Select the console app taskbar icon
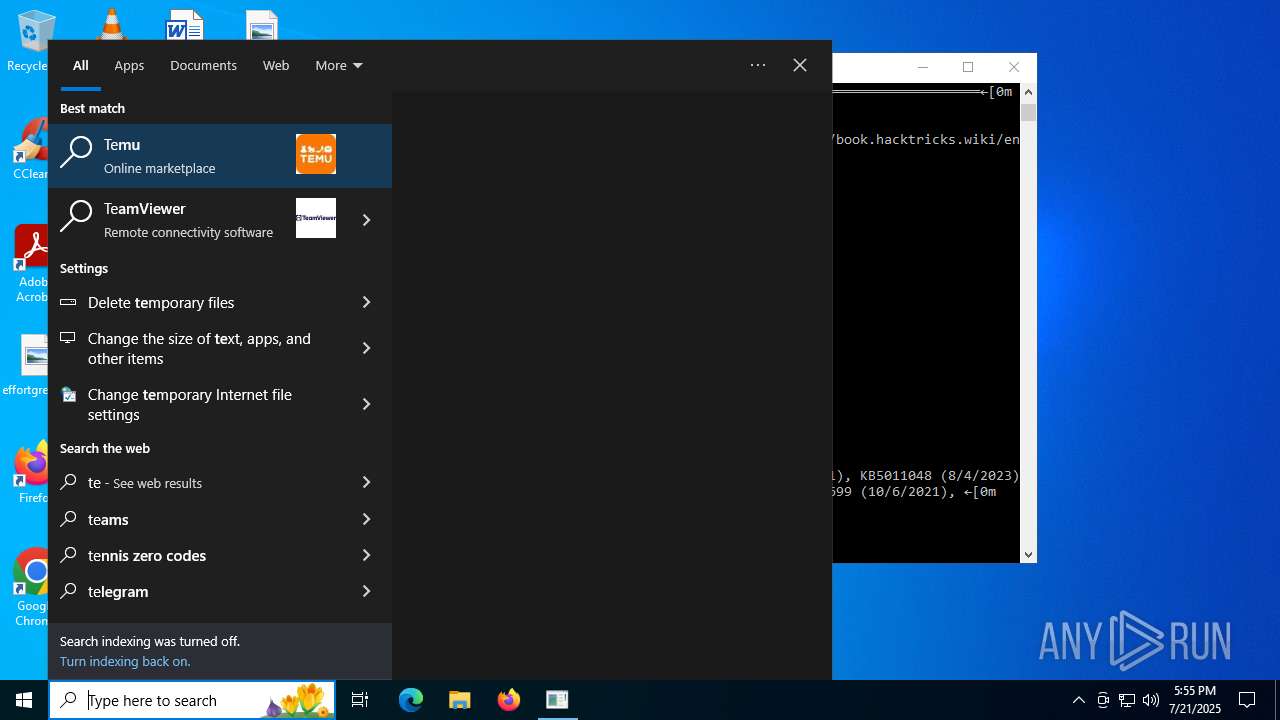1280x720 pixels. (557, 700)
